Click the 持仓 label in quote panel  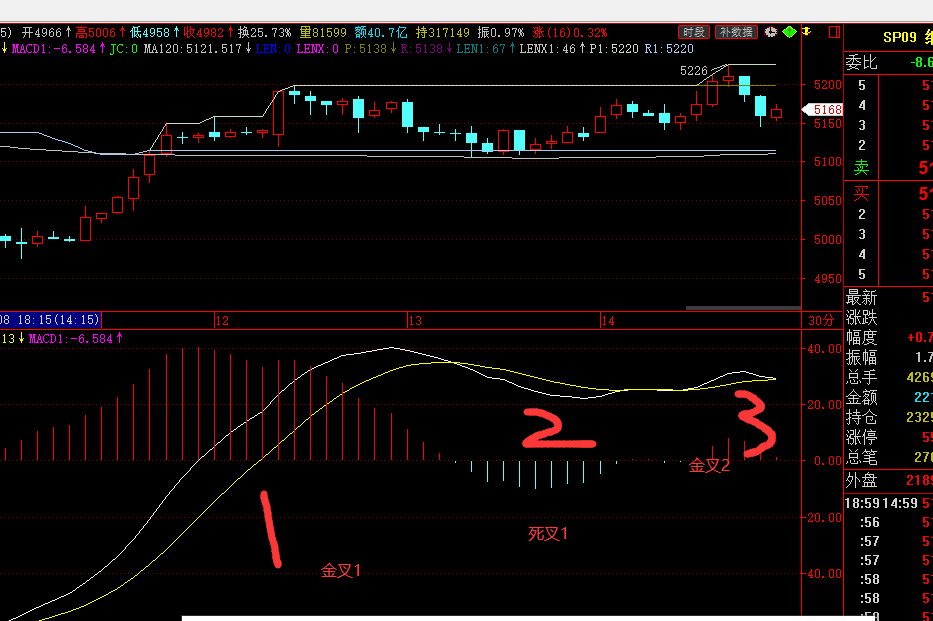point(861,418)
